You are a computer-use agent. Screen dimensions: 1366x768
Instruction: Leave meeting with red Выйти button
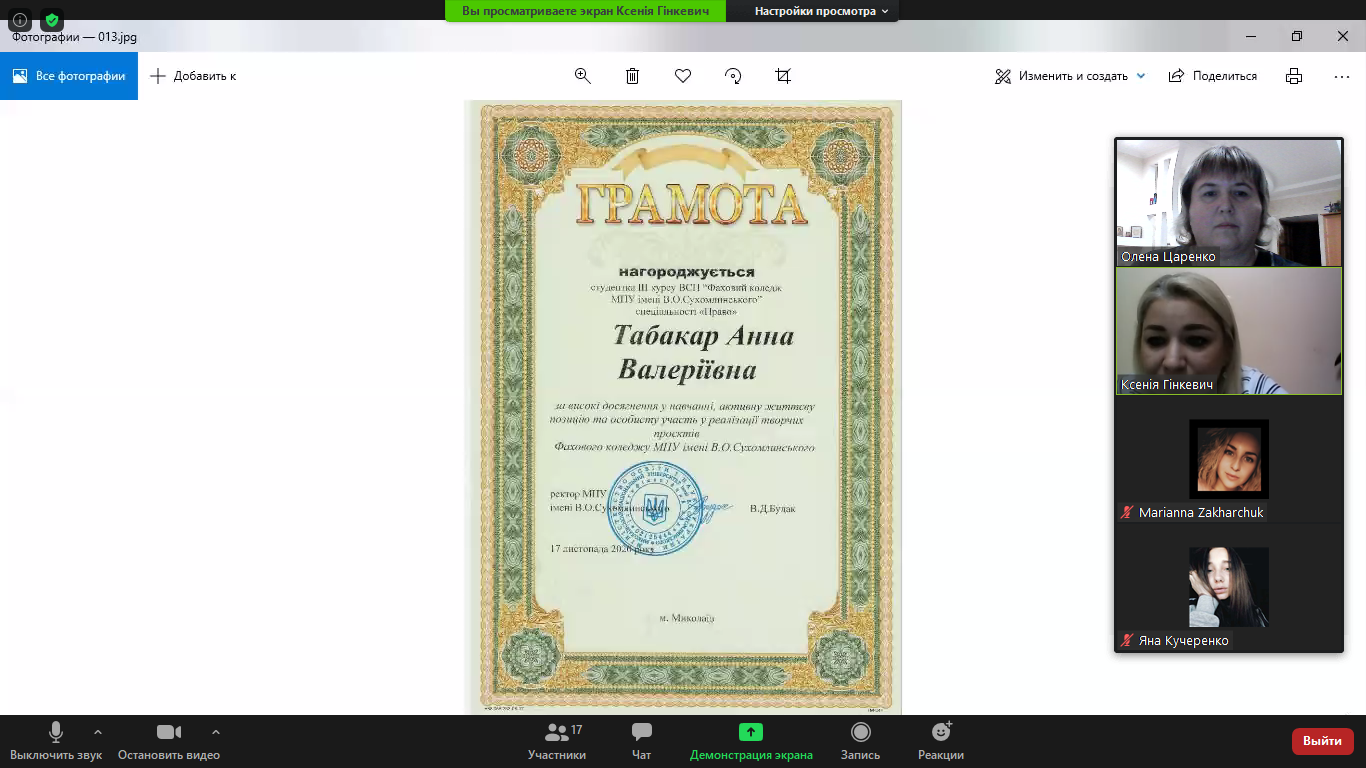[x=1322, y=741]
